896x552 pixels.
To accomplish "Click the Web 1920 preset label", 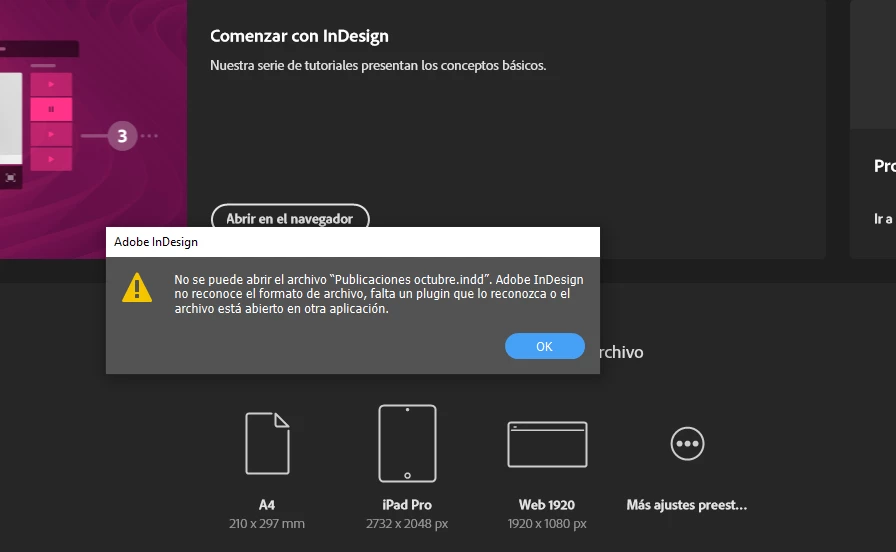I will [x=547, y=505].
